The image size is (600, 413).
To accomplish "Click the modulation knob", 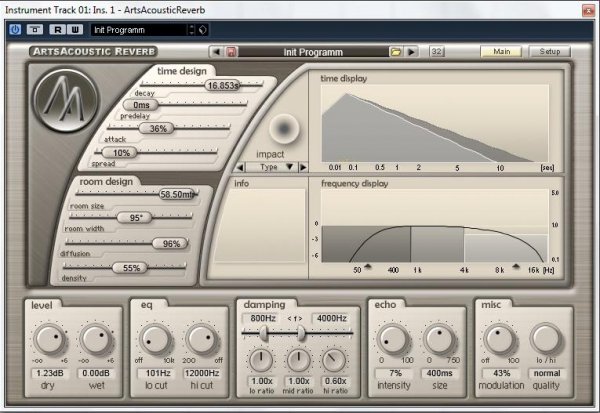I will [x=500, y=339].
